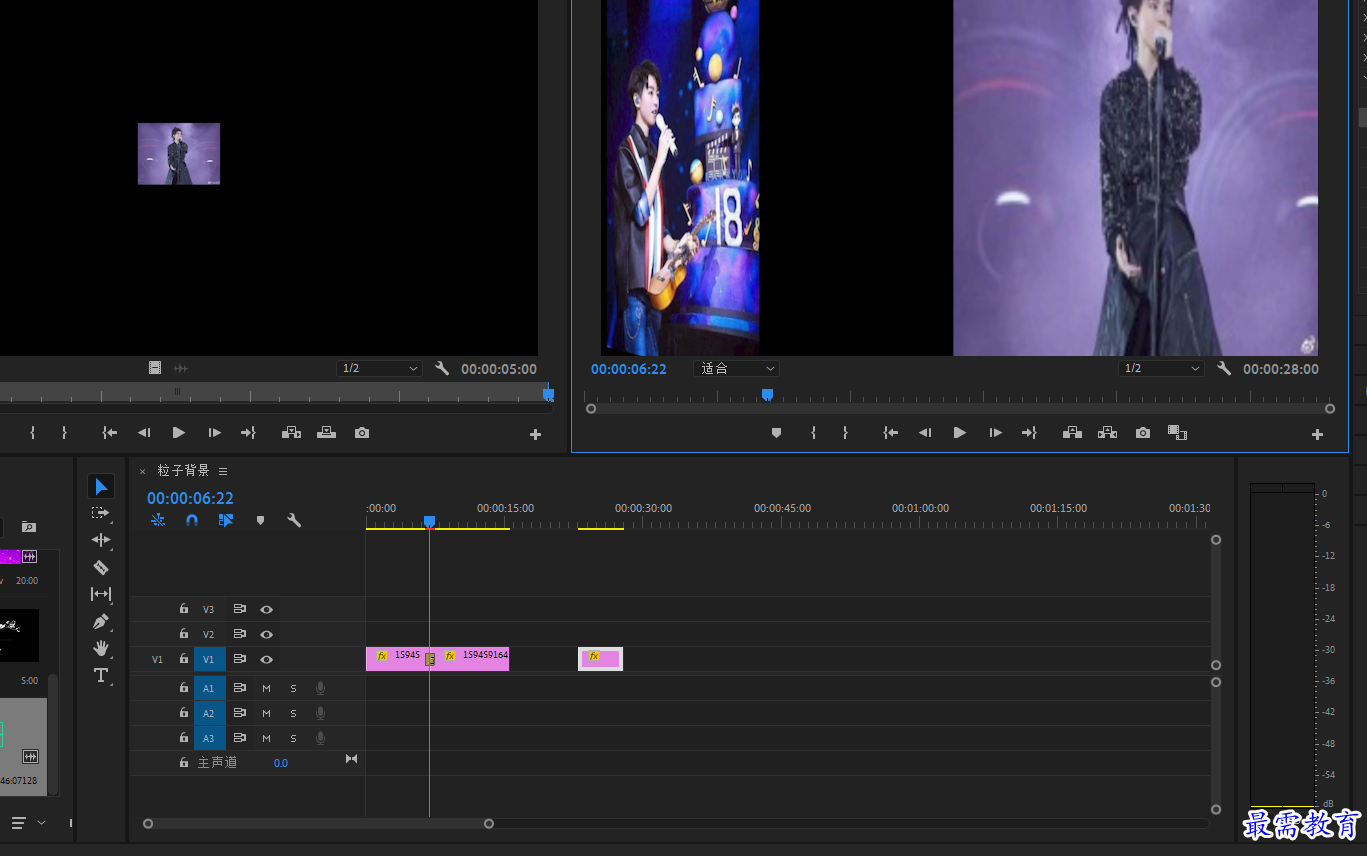Viewport: 1367px width, 856px height.
Task: Open Program monitor playback resolution 1/2 dropdown
Action: click(1161, 369)
